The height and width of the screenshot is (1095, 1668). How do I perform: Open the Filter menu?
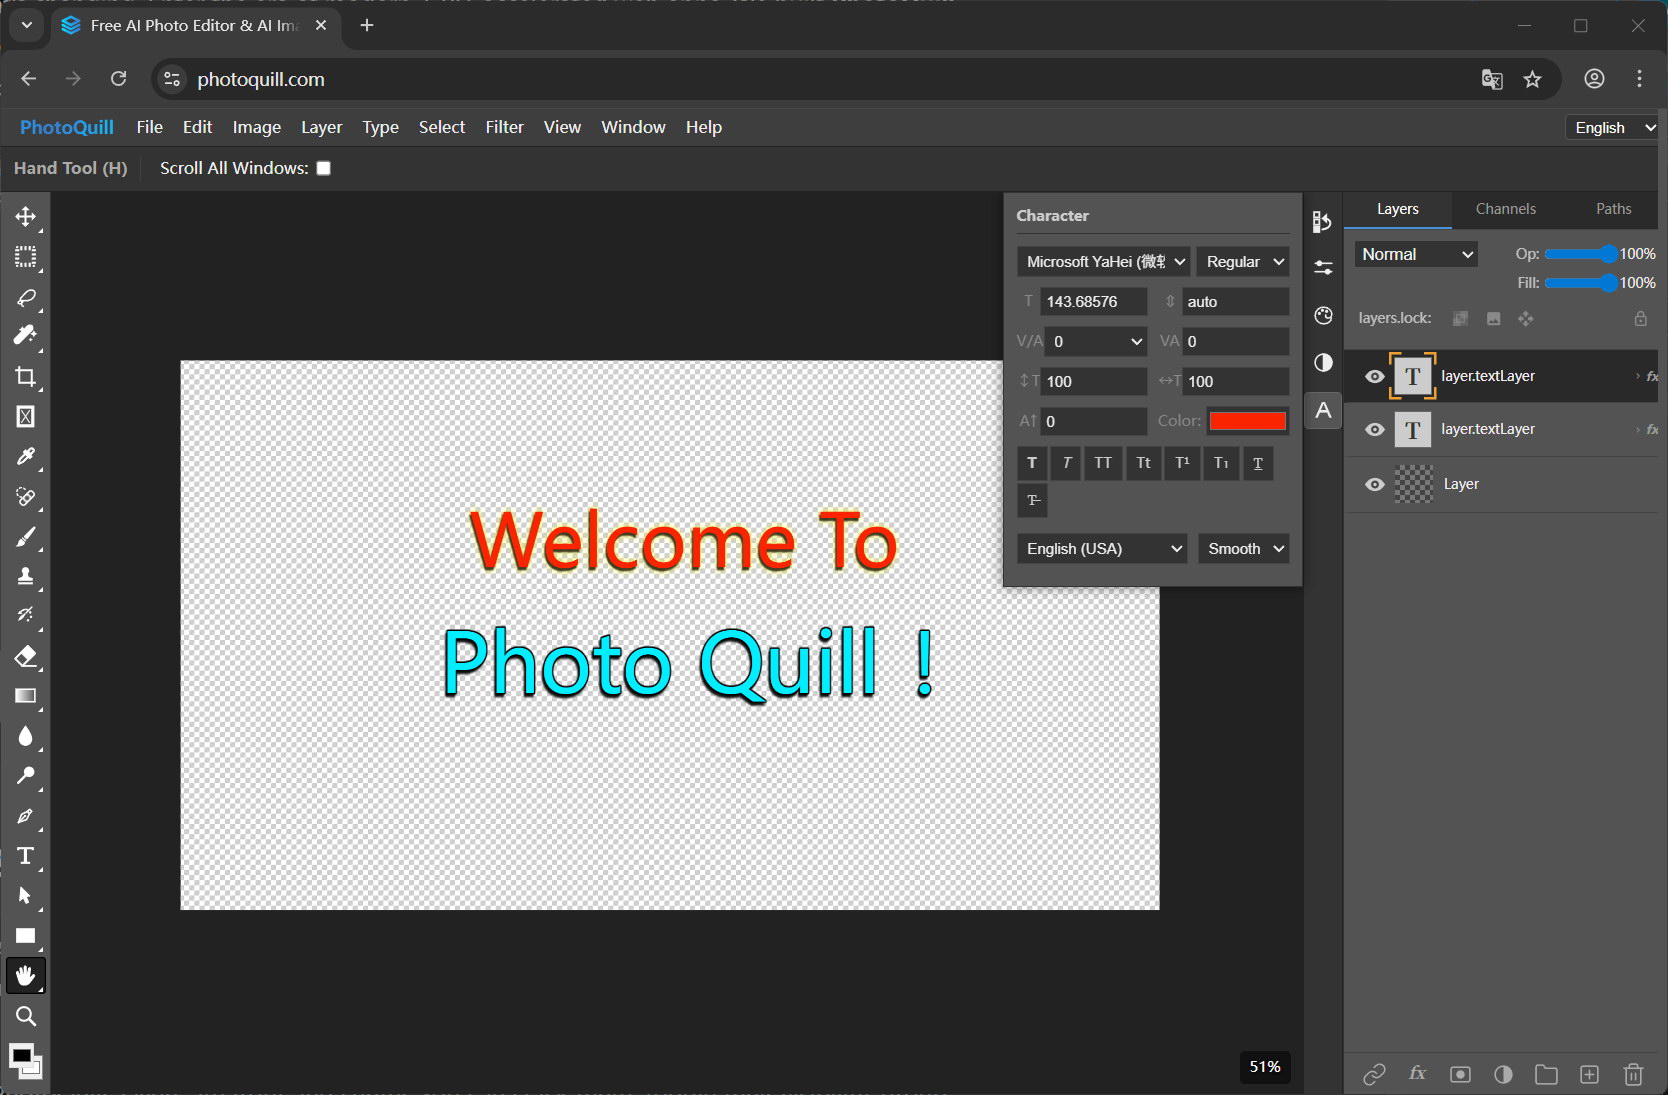(504, 127)
